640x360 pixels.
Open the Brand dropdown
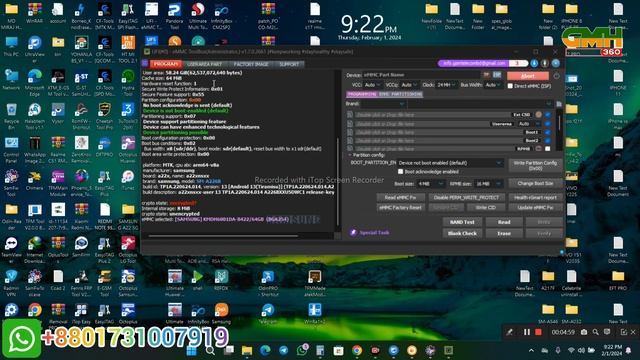pyautogui.click(x=383, y=104)
